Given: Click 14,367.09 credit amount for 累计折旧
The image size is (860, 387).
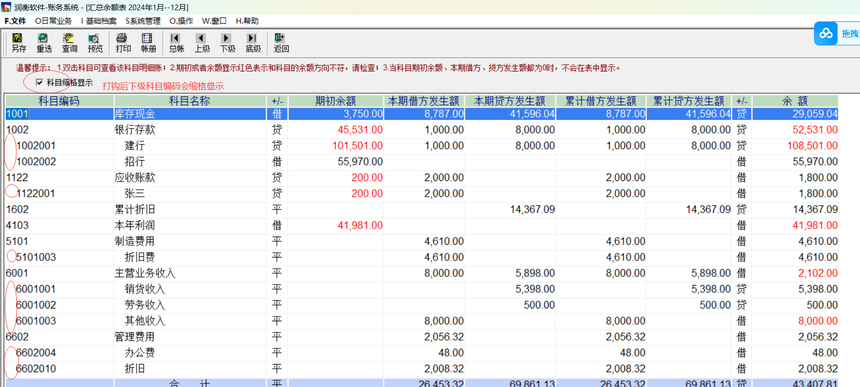Looking at the screenshot, I should point(532,209).
